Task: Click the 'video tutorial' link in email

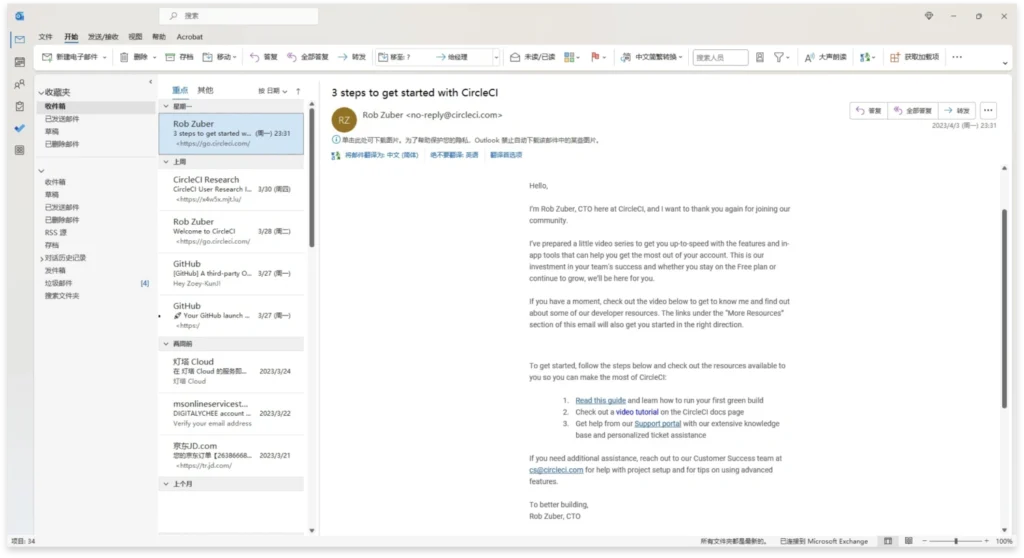Action: 637,412
